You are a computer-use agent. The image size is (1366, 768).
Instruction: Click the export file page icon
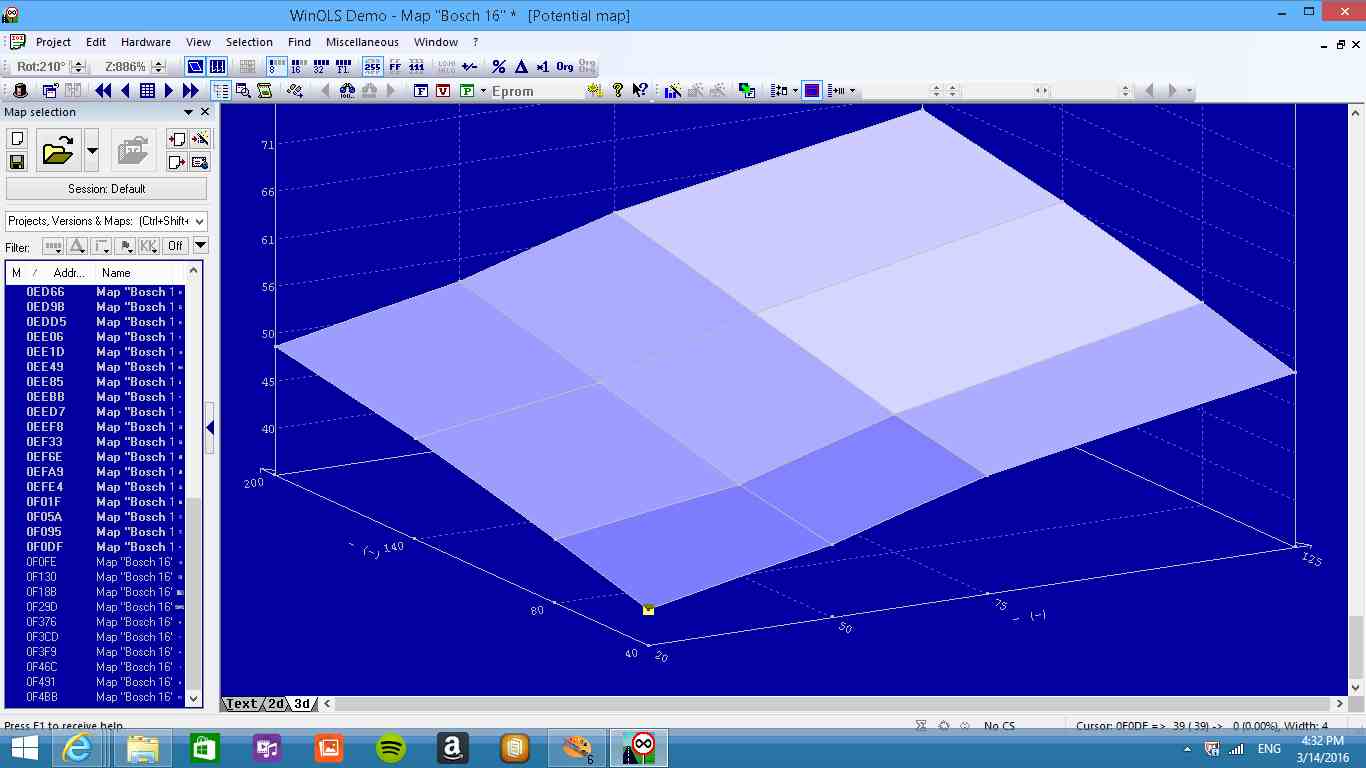tap(177, 162)
